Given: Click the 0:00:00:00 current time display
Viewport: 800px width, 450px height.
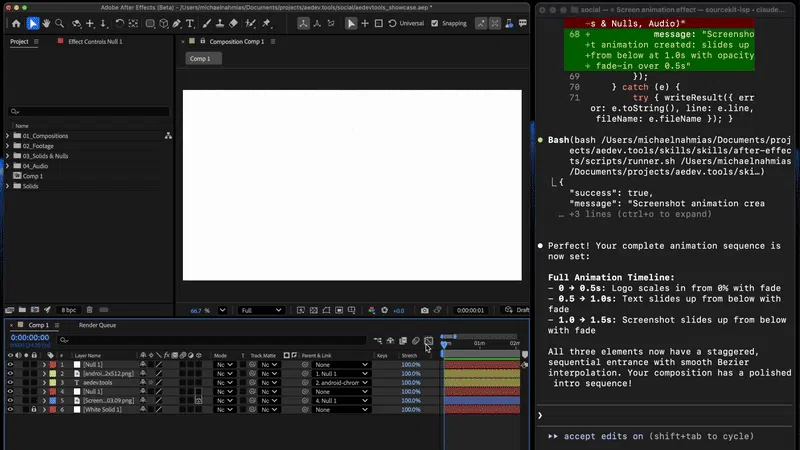Looking at the screenshot, I should point(30,338).
